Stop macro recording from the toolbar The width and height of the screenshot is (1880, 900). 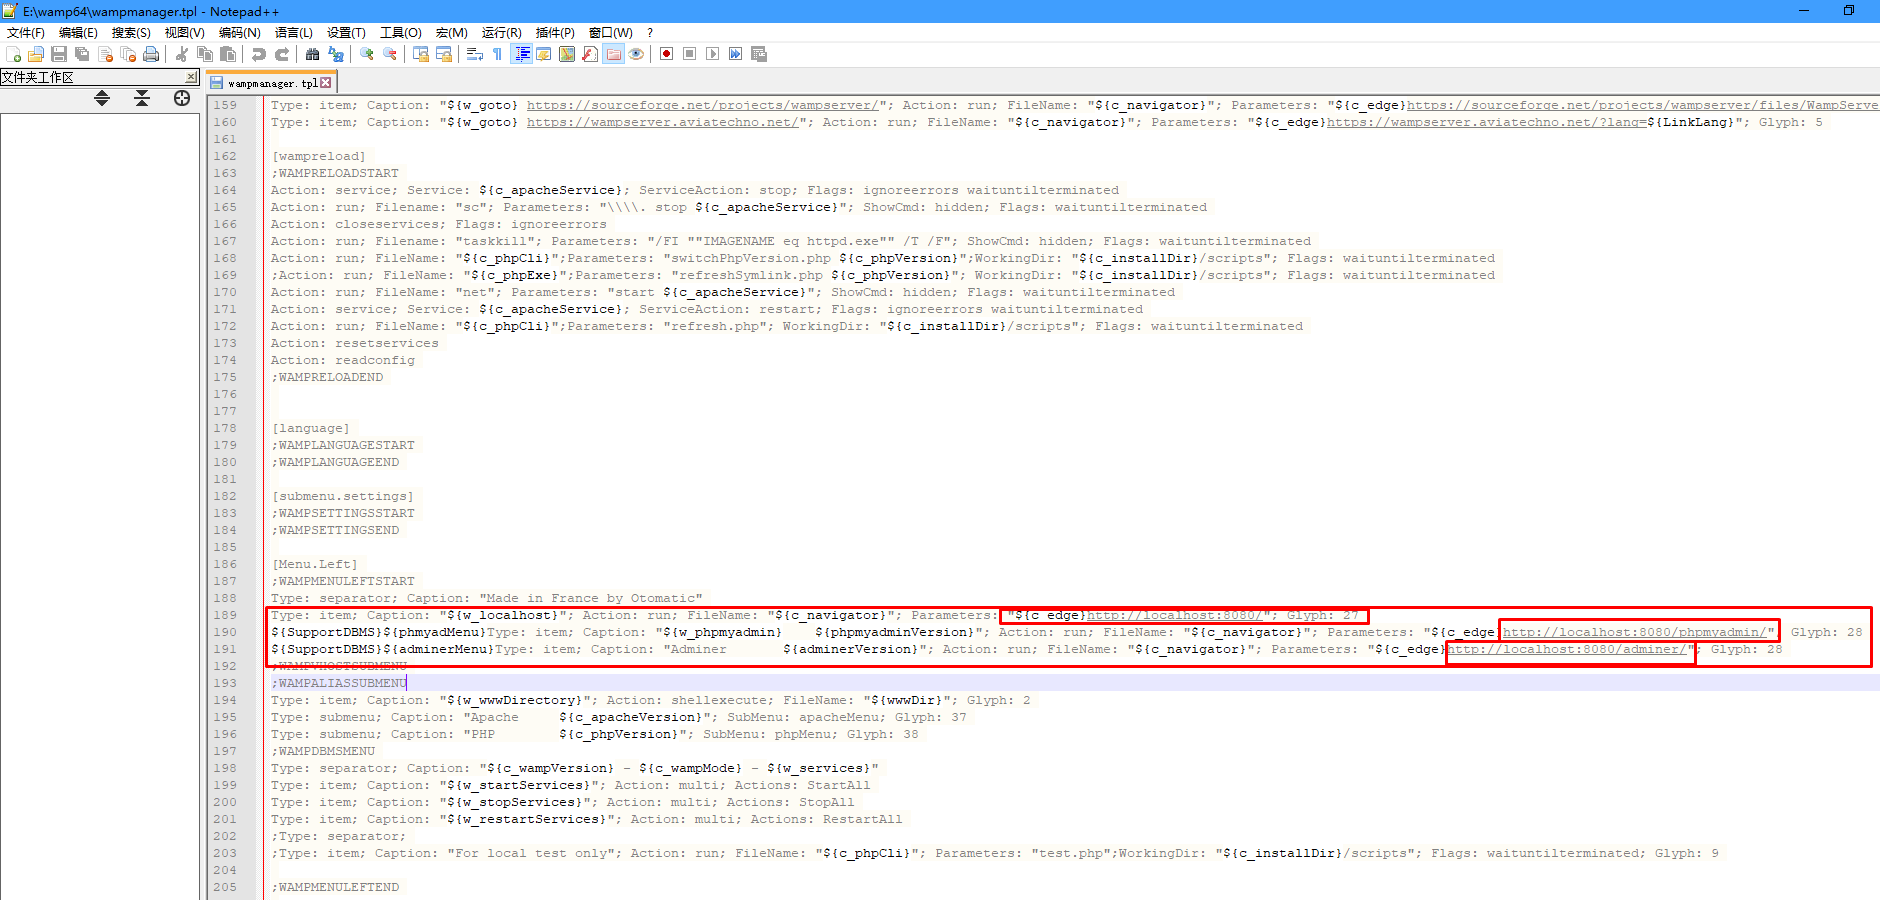click(x=690, y=54)
